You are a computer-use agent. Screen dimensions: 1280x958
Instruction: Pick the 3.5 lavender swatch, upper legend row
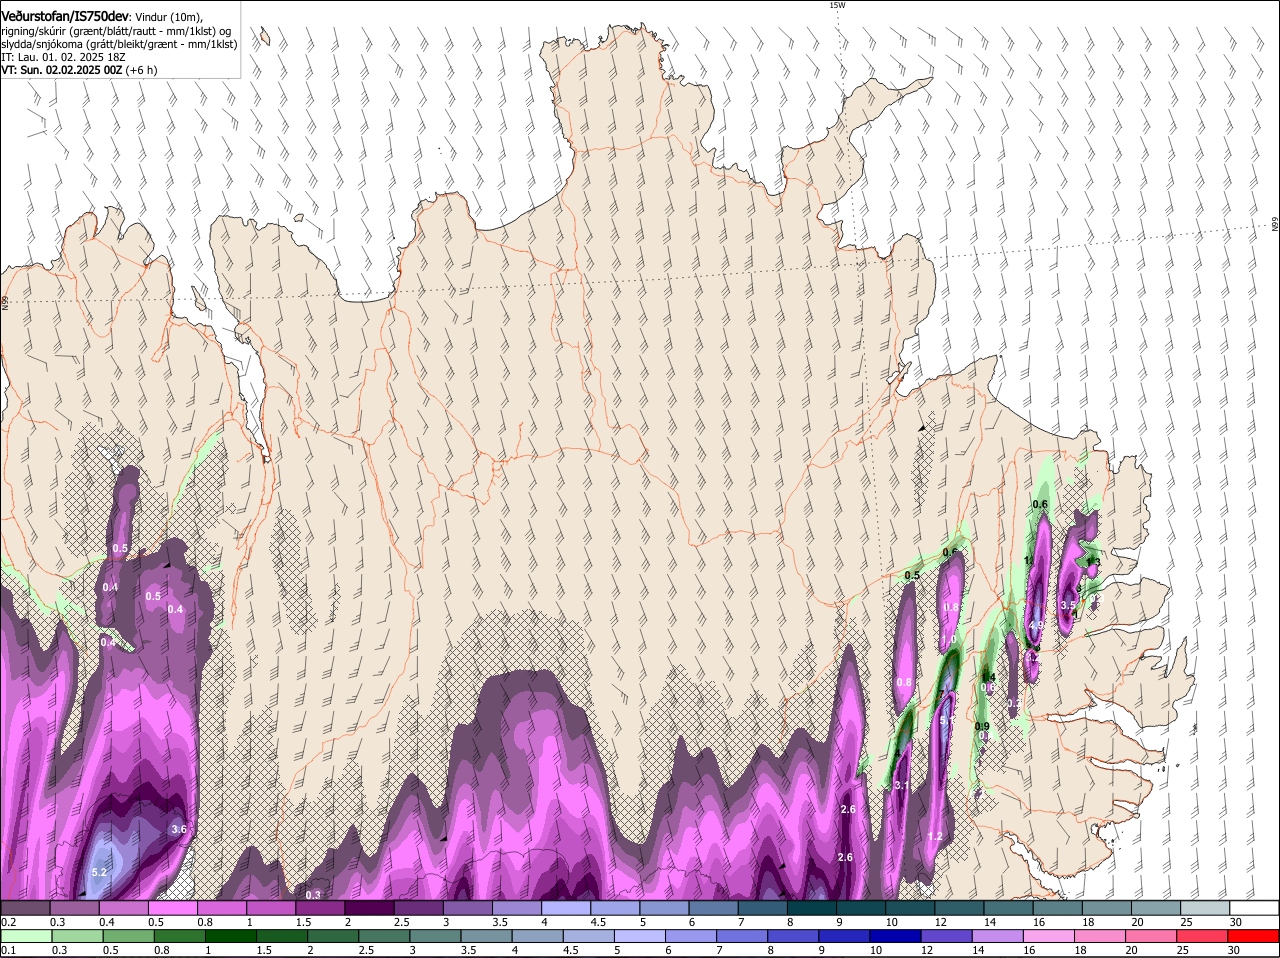(516, 907)
